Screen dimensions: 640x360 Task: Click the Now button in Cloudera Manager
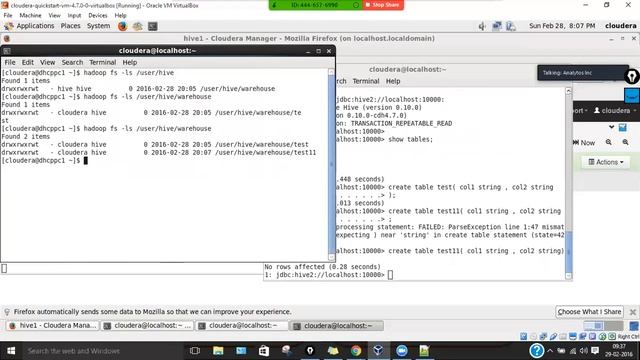pyautogui.click(x=584, y=142)
